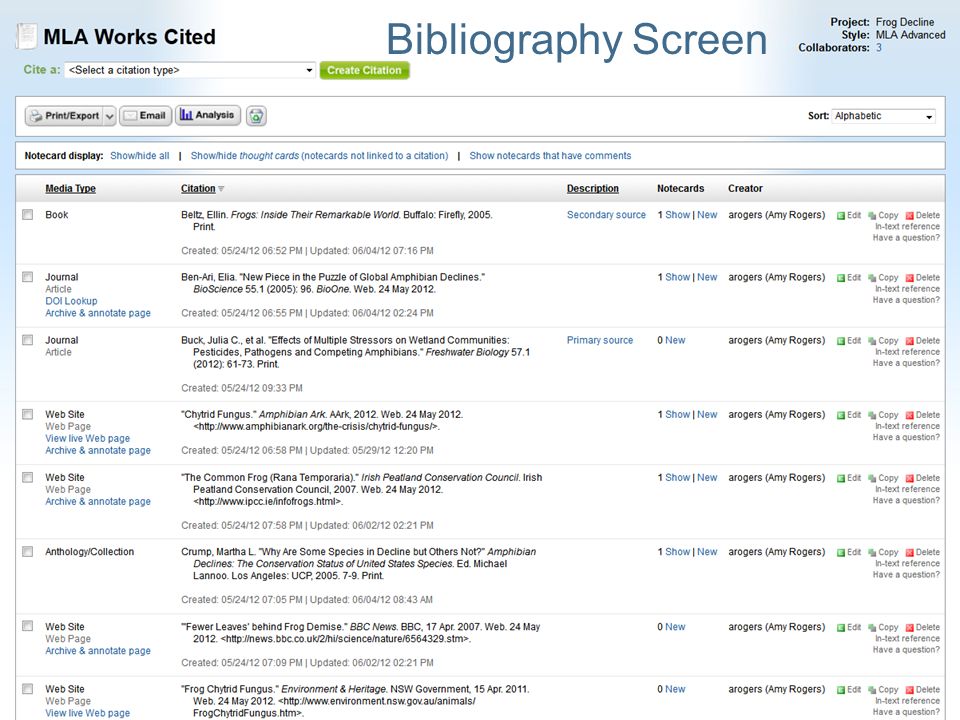Viewport: 960px width, 720px height.
Task: Copy the Fewer Leaves BBC citation
Action: (x=883, y=628)
